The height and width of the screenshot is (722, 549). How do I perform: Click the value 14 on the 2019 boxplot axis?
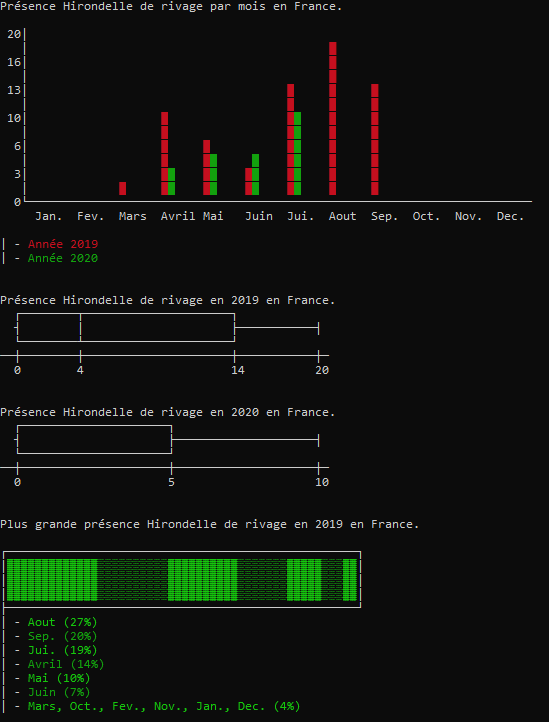pos(238,370)
